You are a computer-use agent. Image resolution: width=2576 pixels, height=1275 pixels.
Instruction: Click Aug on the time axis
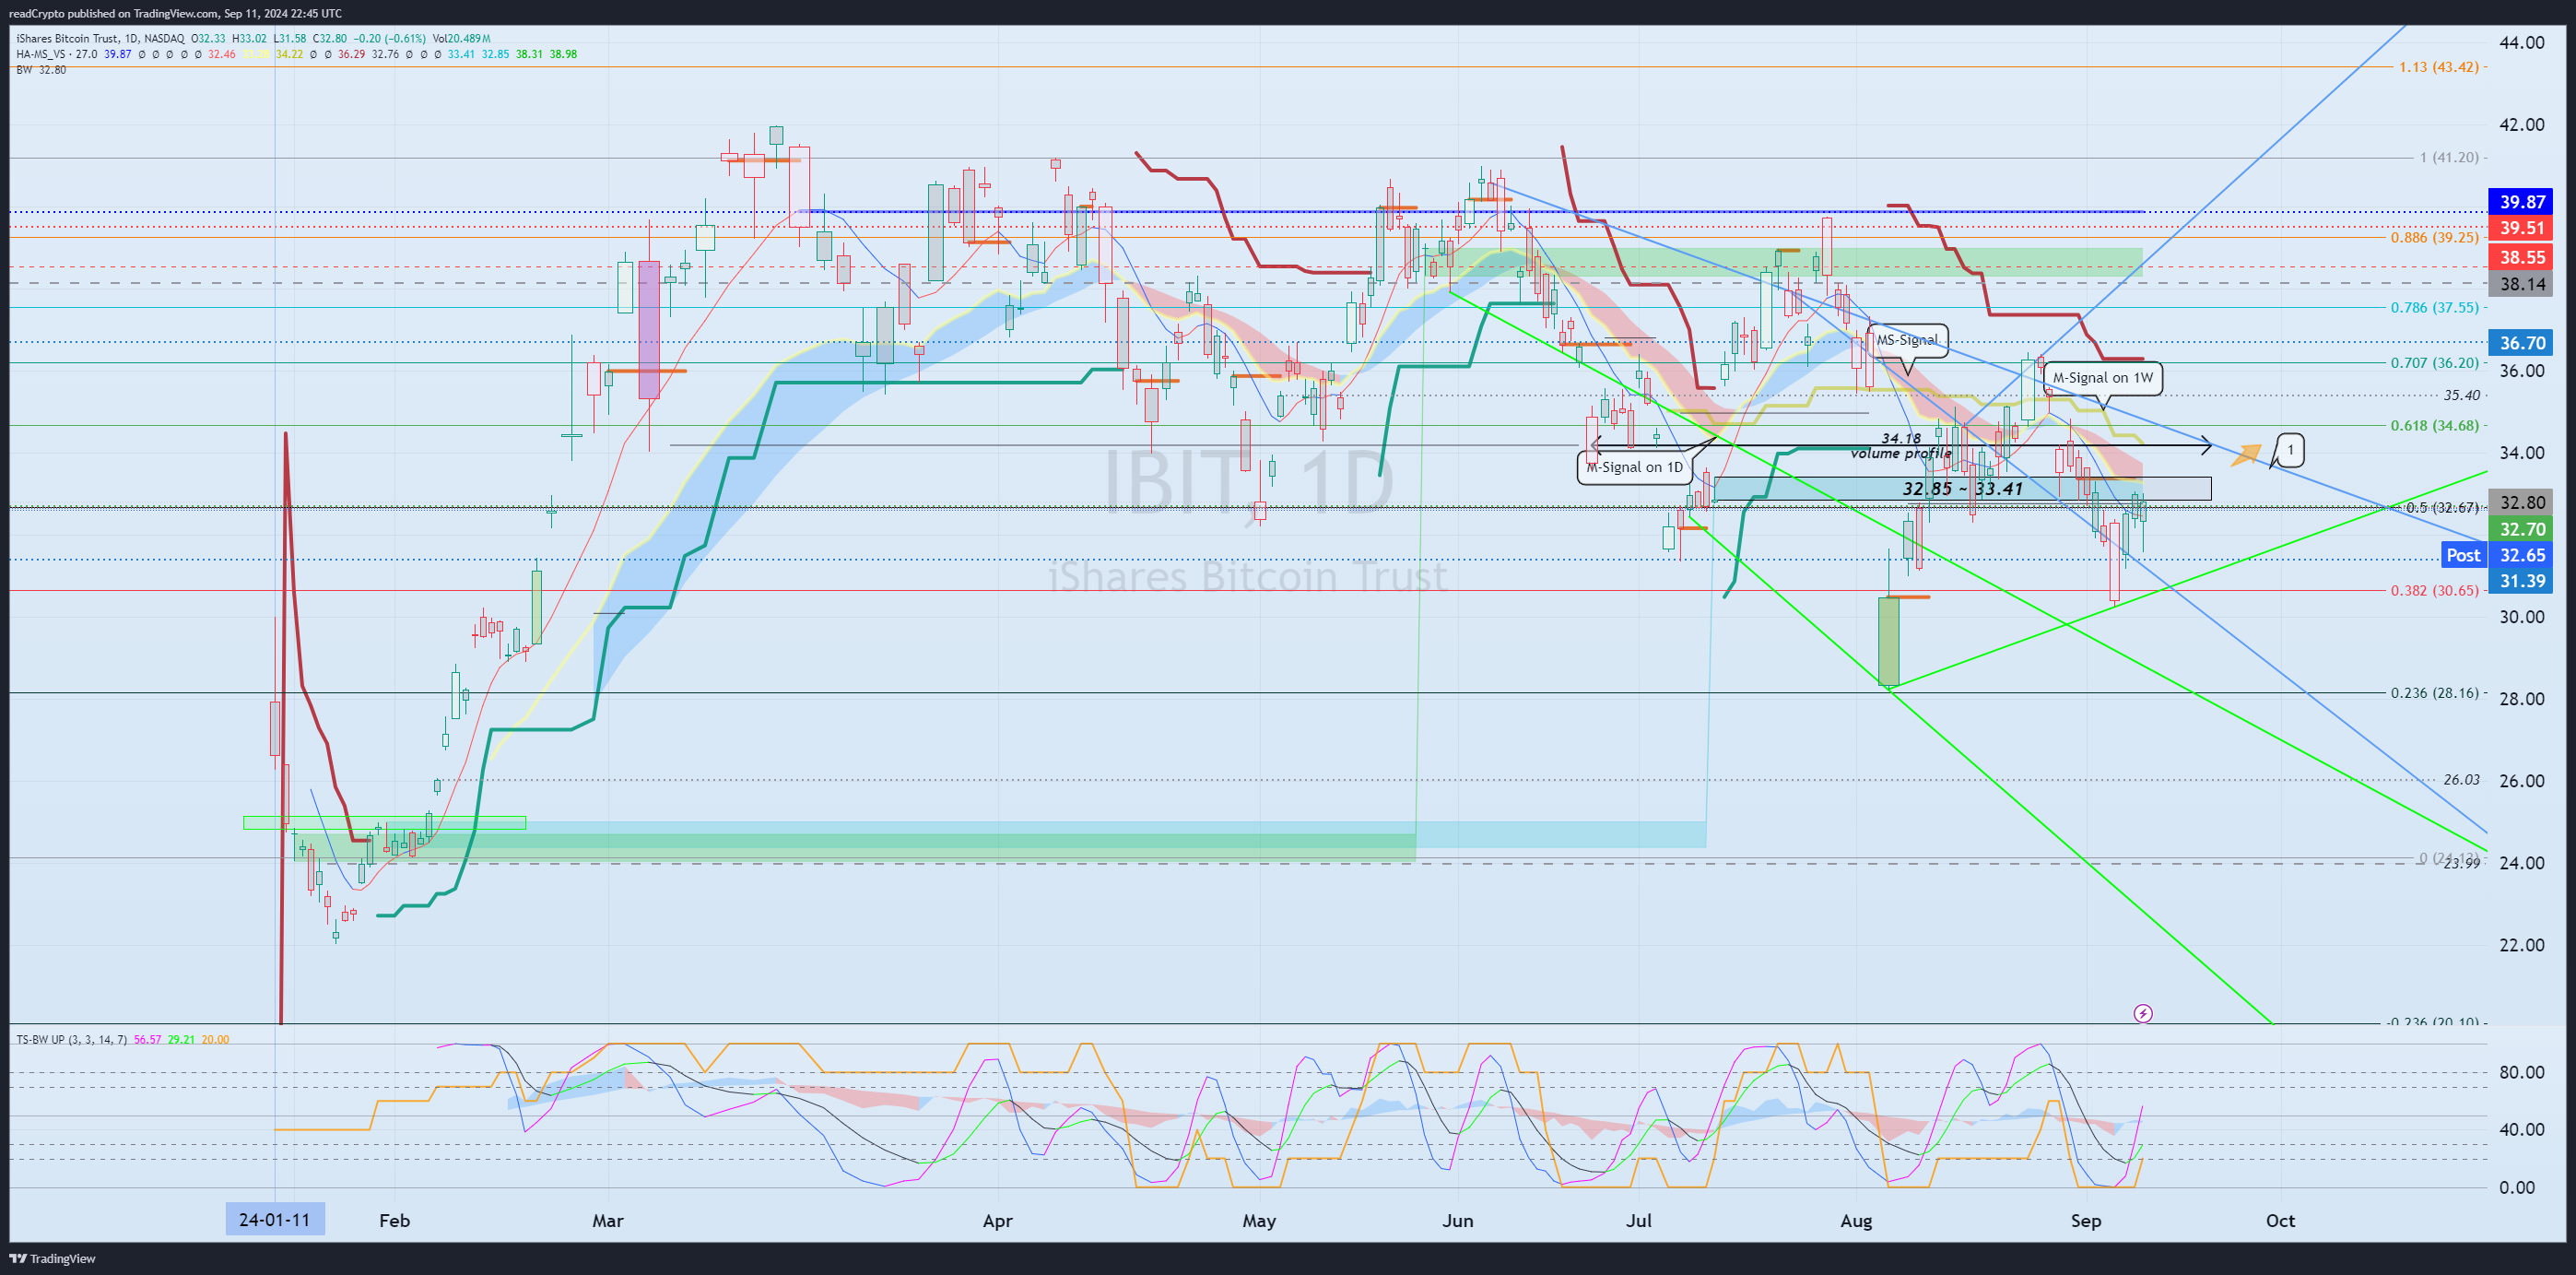[x=1856, y=1221]
